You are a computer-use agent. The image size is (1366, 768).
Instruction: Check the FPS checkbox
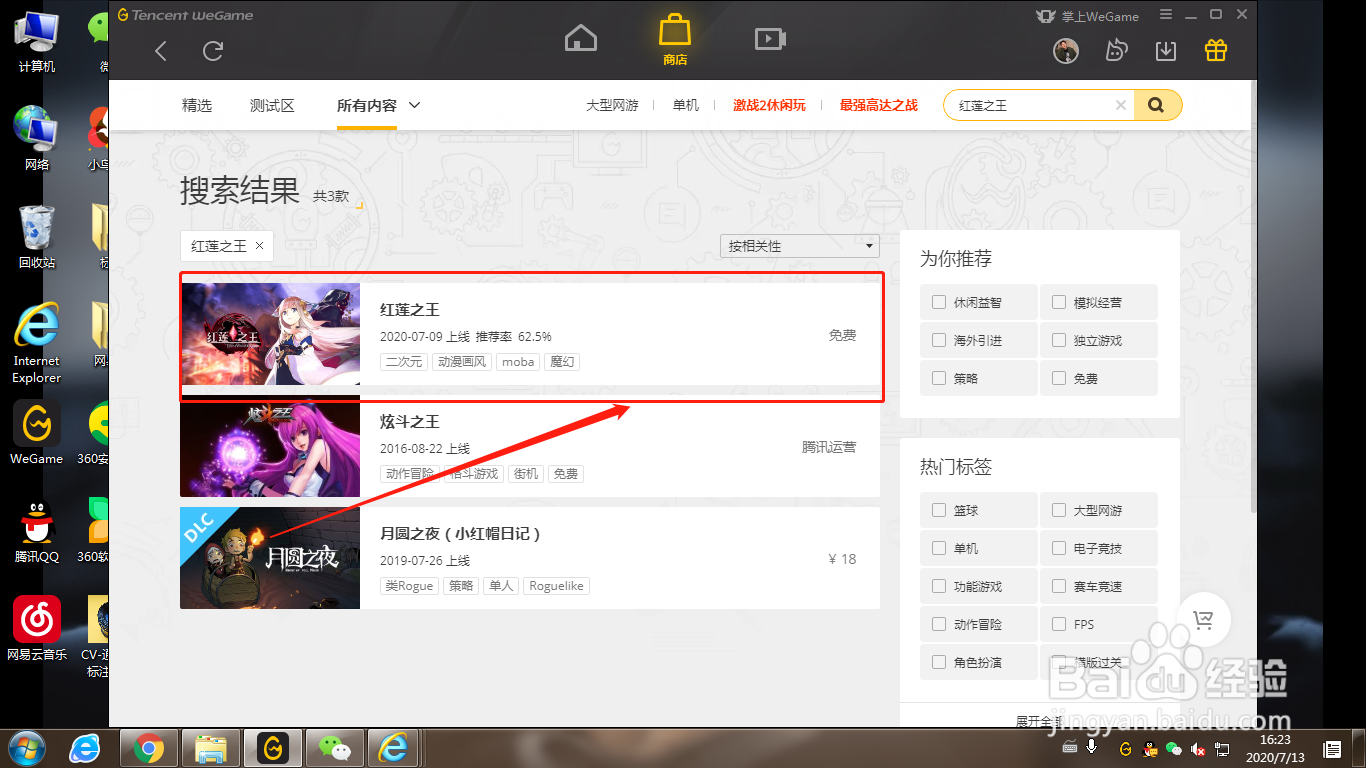click(x=1058, y=624)
